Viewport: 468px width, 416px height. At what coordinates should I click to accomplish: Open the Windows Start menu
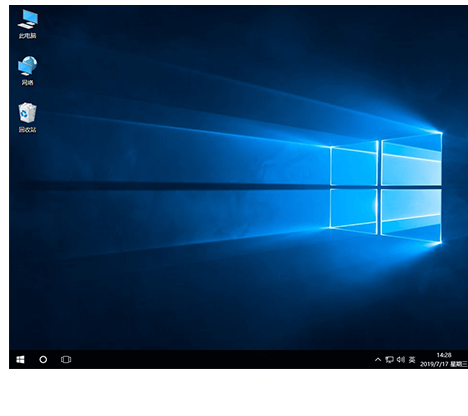coord(20,360)
